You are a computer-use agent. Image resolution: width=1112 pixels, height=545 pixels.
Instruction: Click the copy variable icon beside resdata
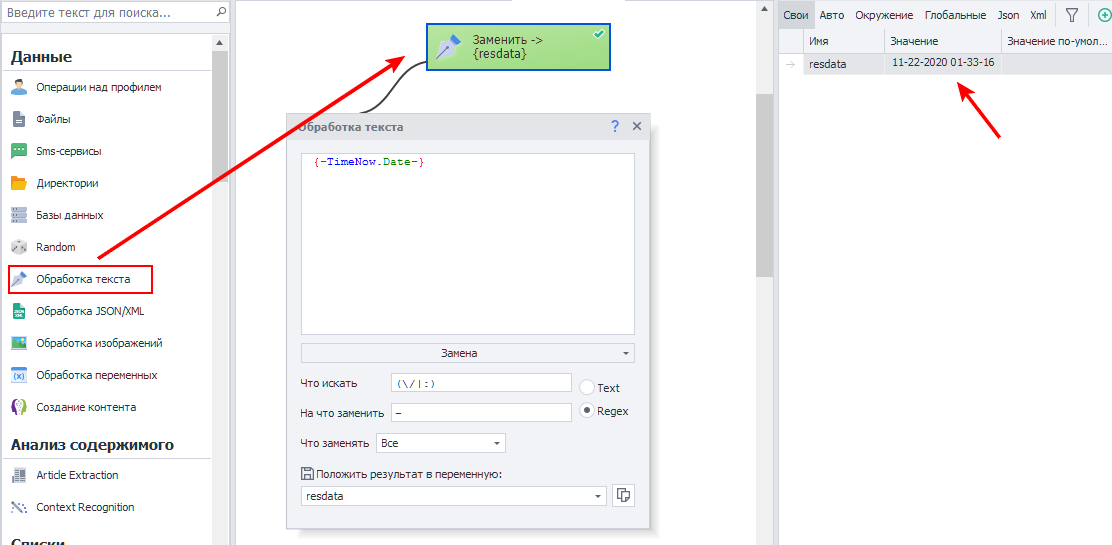624,496
